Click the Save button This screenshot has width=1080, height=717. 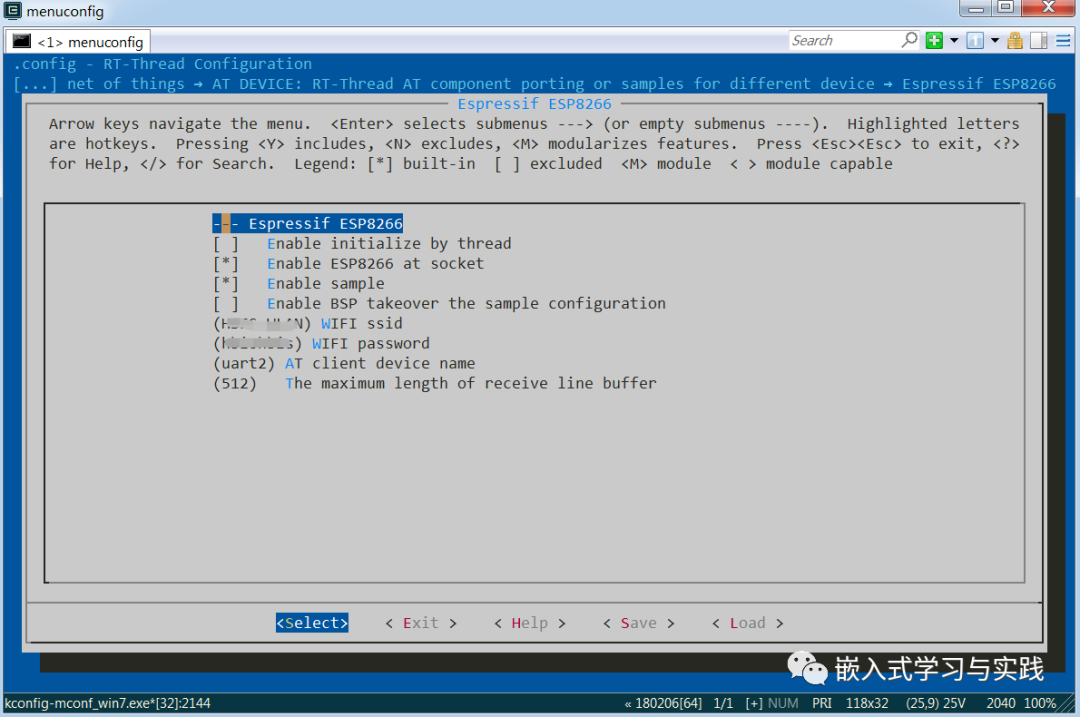(638, 623)
